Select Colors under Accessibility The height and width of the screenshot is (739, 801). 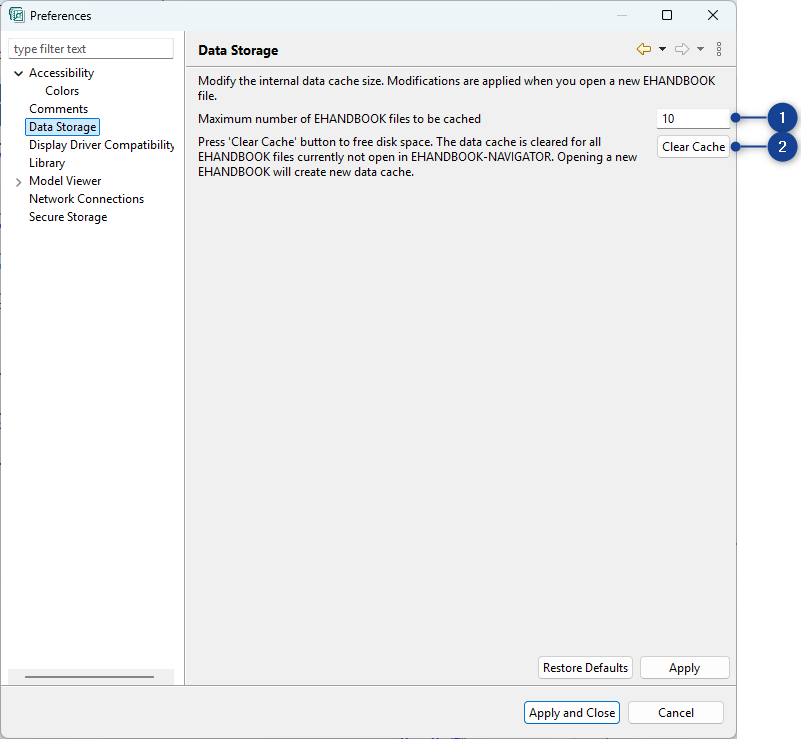62,91
